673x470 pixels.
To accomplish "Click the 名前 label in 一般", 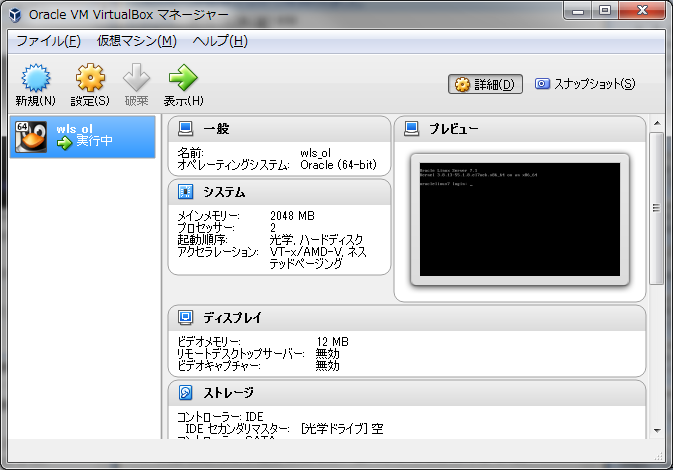I will point(191,153).
